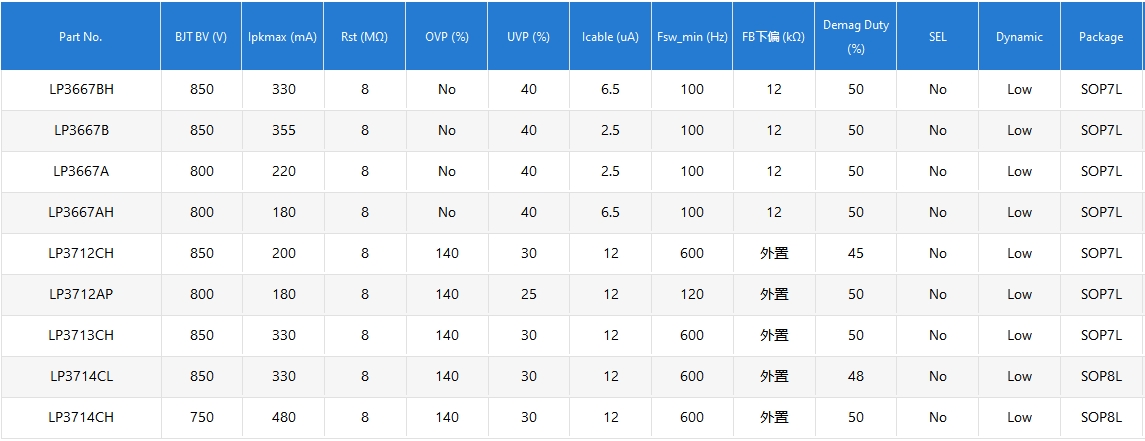Open part number LP3667BH
The height and width of the screenshot is (441, 1145).
coord(81,89)
